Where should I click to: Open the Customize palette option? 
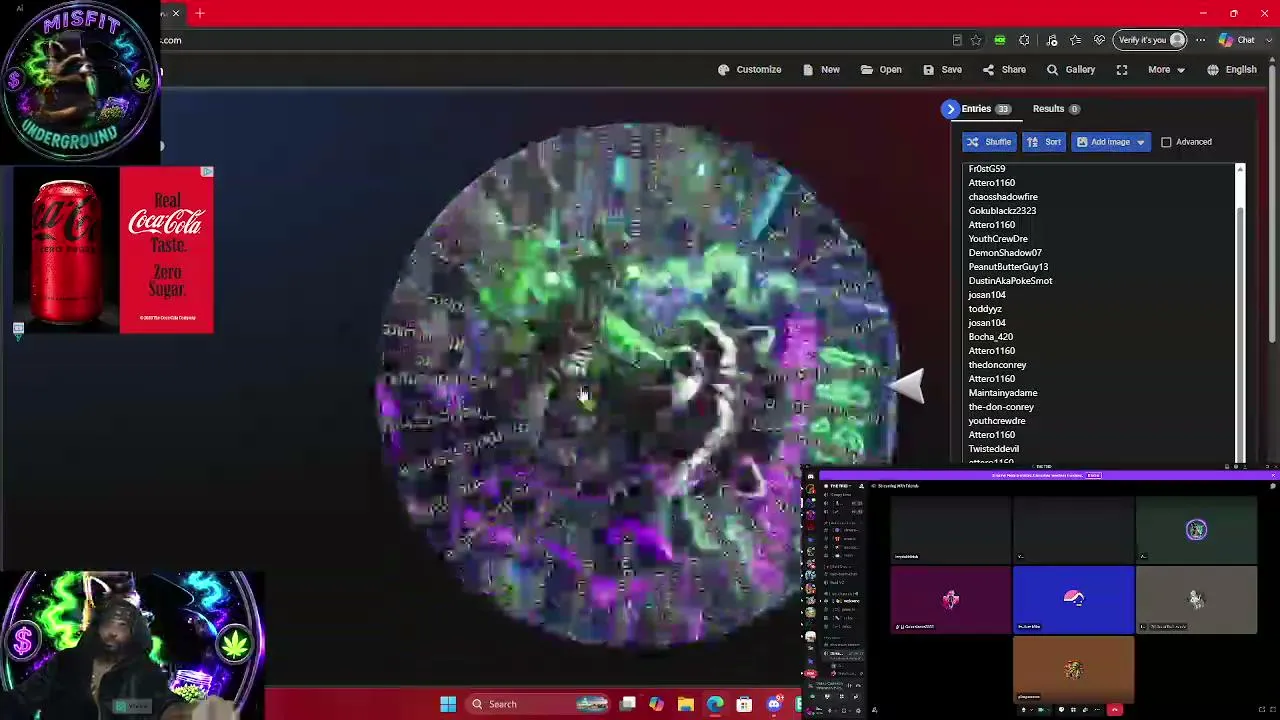tap(749, 70)
